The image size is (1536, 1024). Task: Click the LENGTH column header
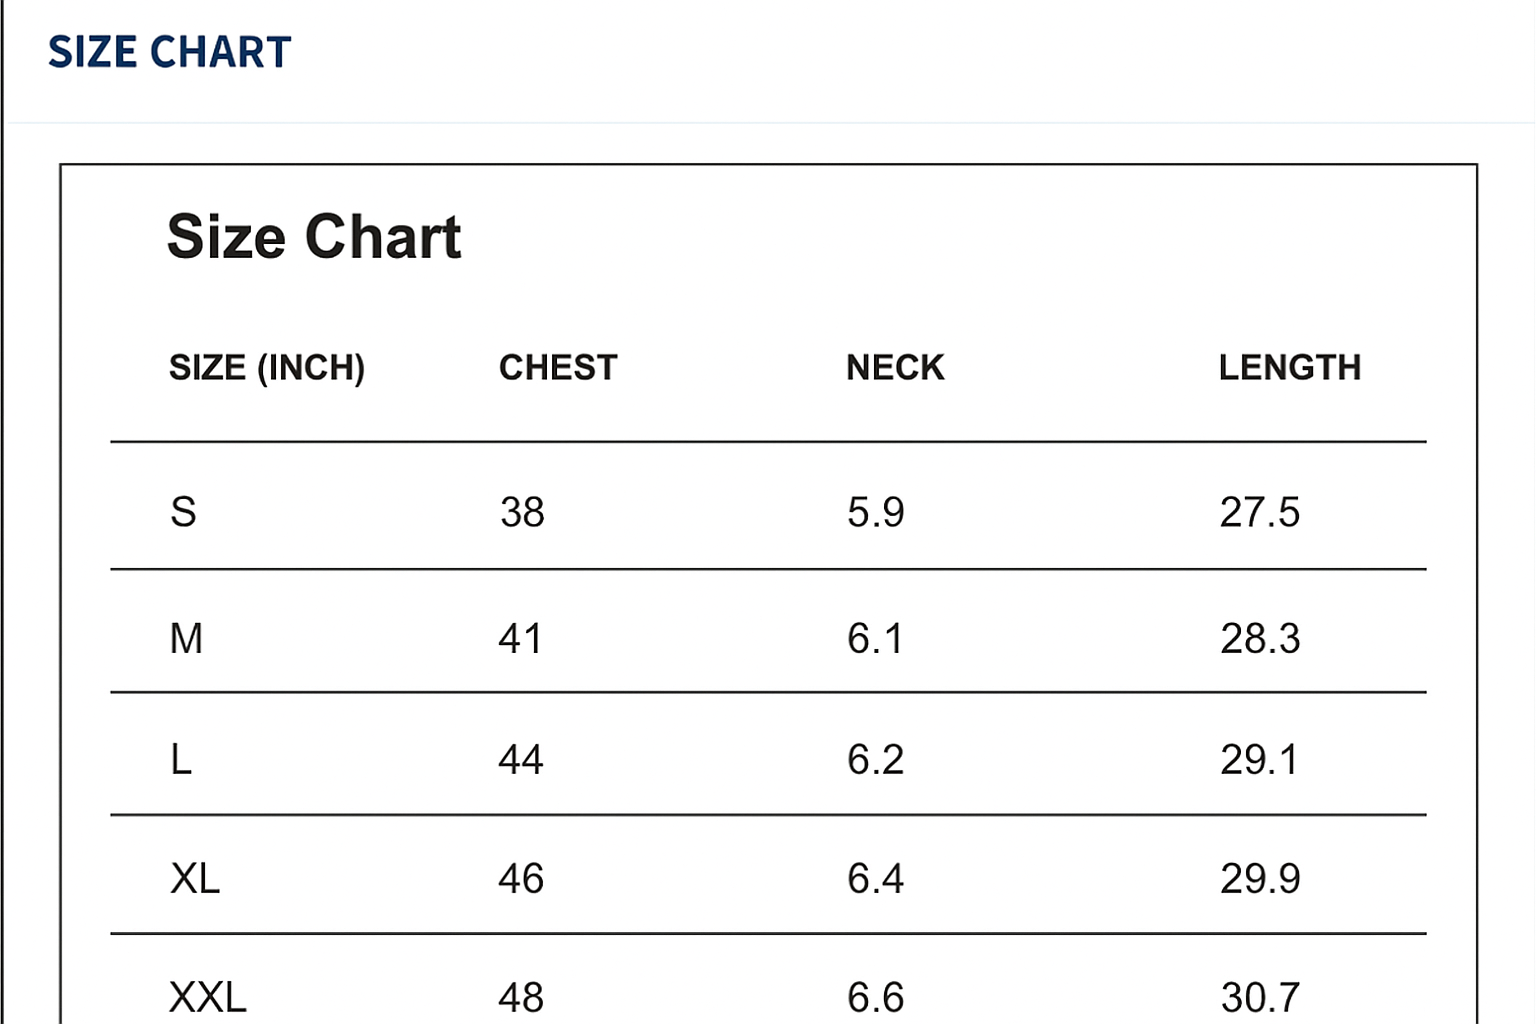(x=1289, y=368)
